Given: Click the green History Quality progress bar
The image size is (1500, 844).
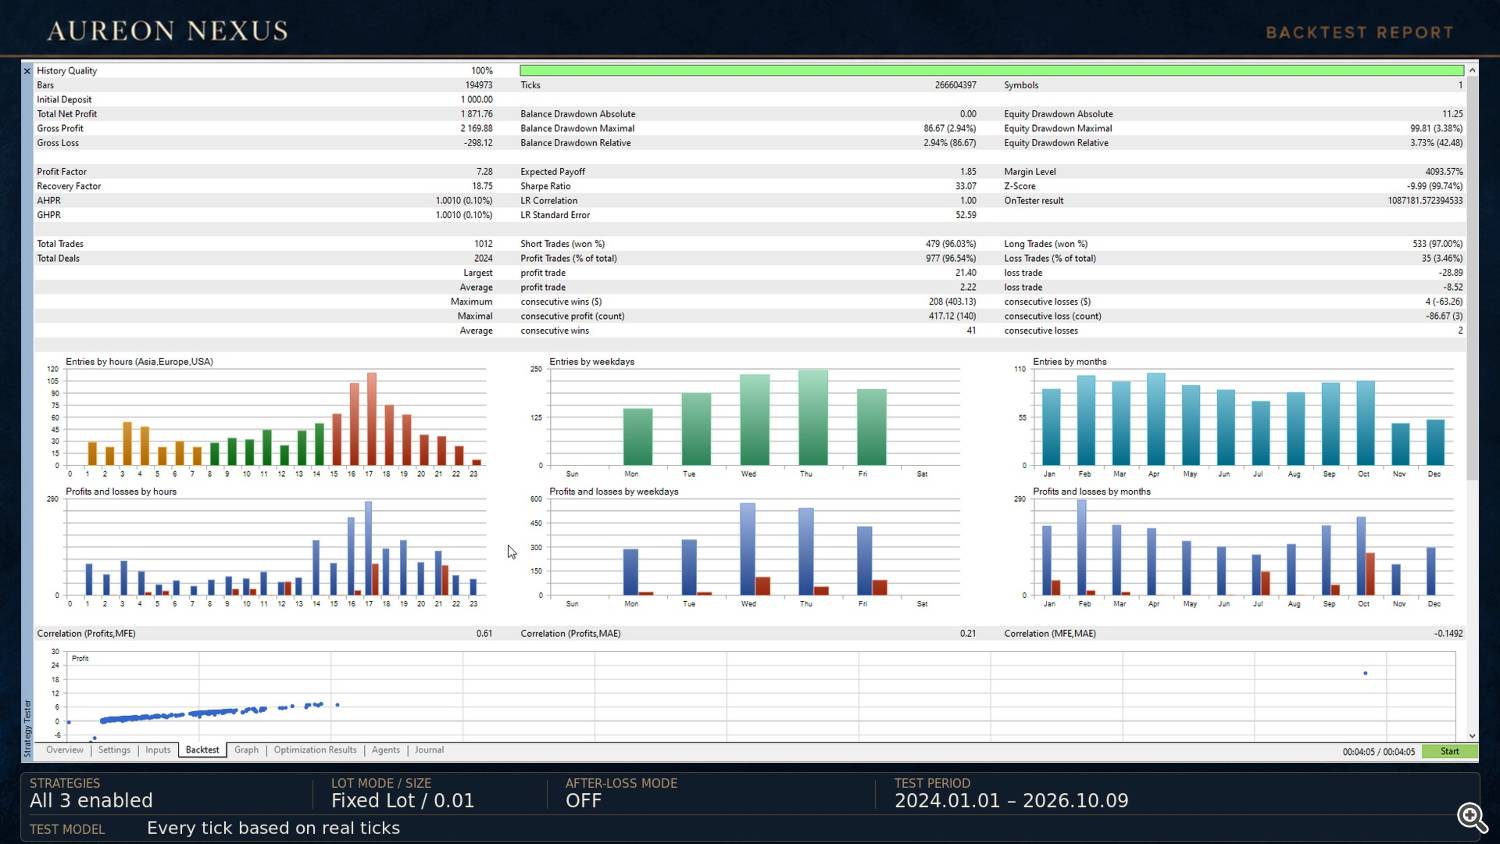Looking at the screenshot, I should pos(992,71).
